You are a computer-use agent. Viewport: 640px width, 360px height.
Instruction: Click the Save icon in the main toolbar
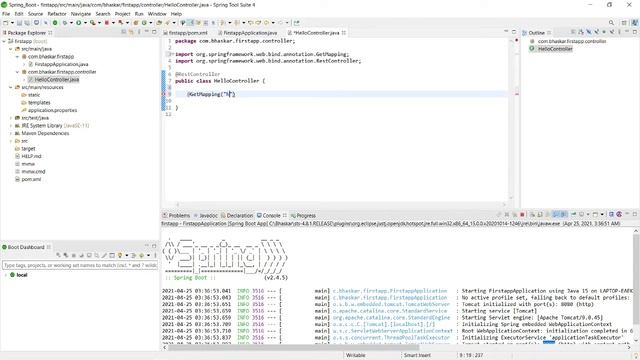coord(19,23)
